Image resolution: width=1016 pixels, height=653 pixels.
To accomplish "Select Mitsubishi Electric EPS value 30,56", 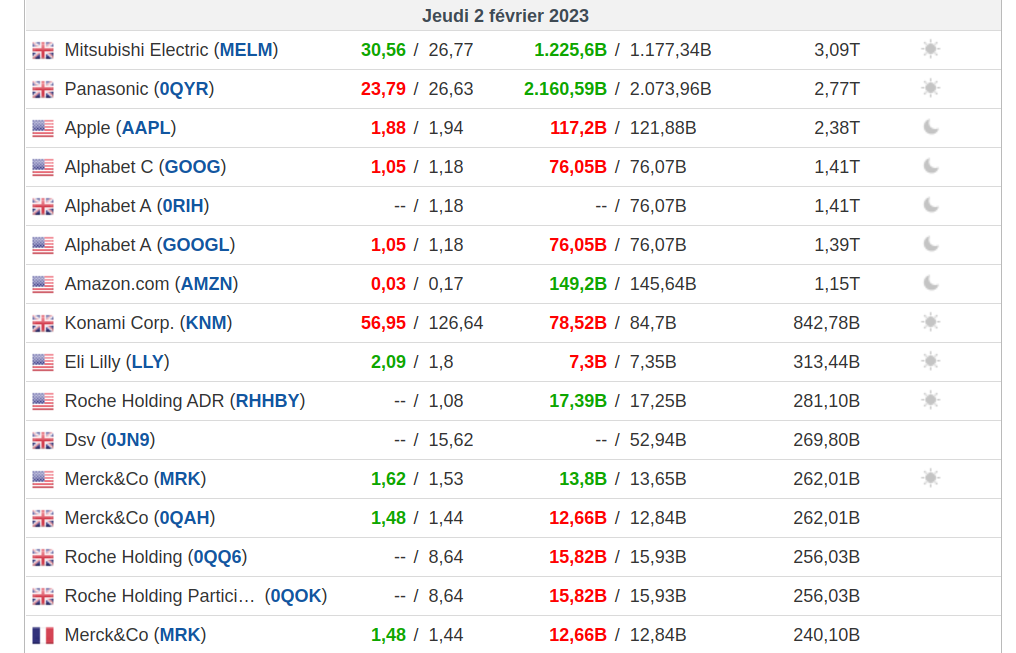I will [x=384, y=50].
